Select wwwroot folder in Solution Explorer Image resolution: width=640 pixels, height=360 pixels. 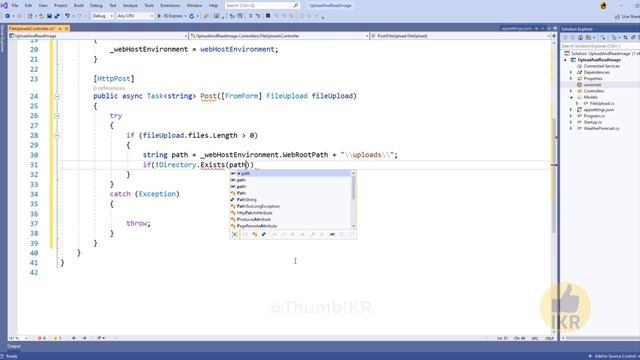[x=592, y=85]
